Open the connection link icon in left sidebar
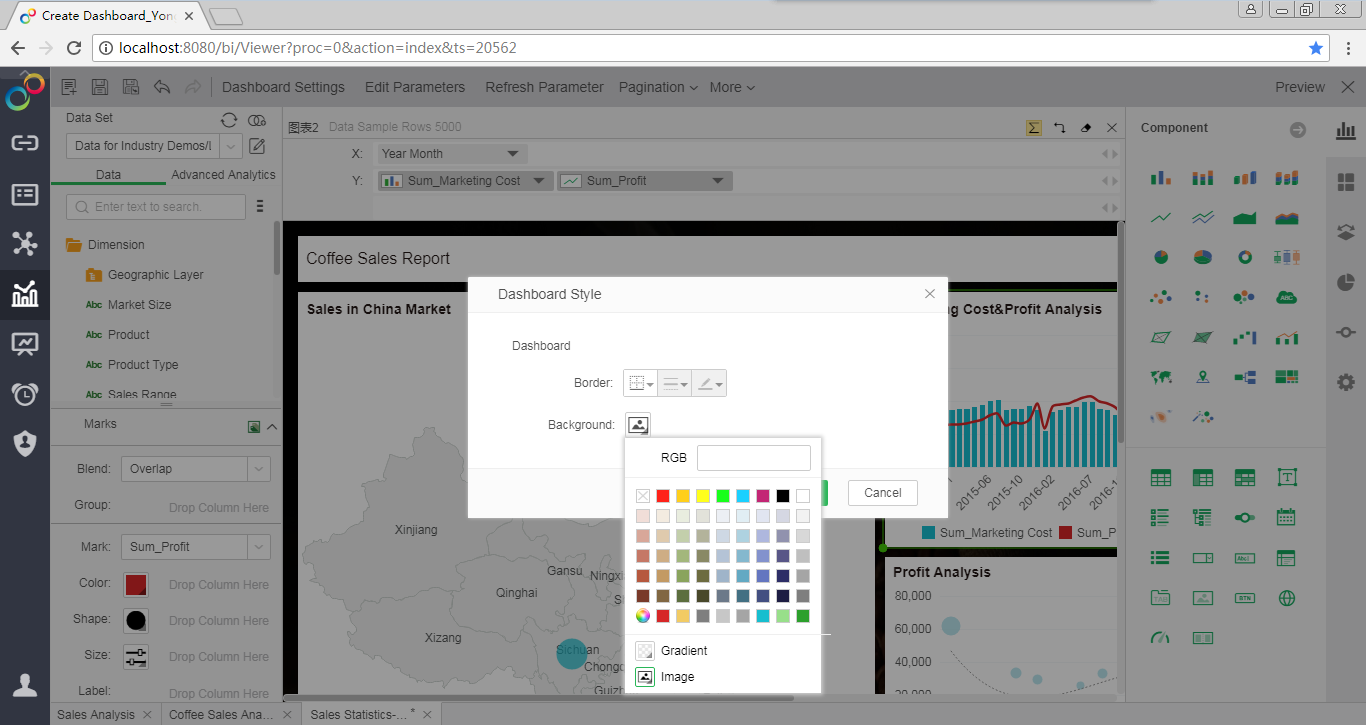Image resolution: width=1366 pixels, height=725 pixels. 25,143
